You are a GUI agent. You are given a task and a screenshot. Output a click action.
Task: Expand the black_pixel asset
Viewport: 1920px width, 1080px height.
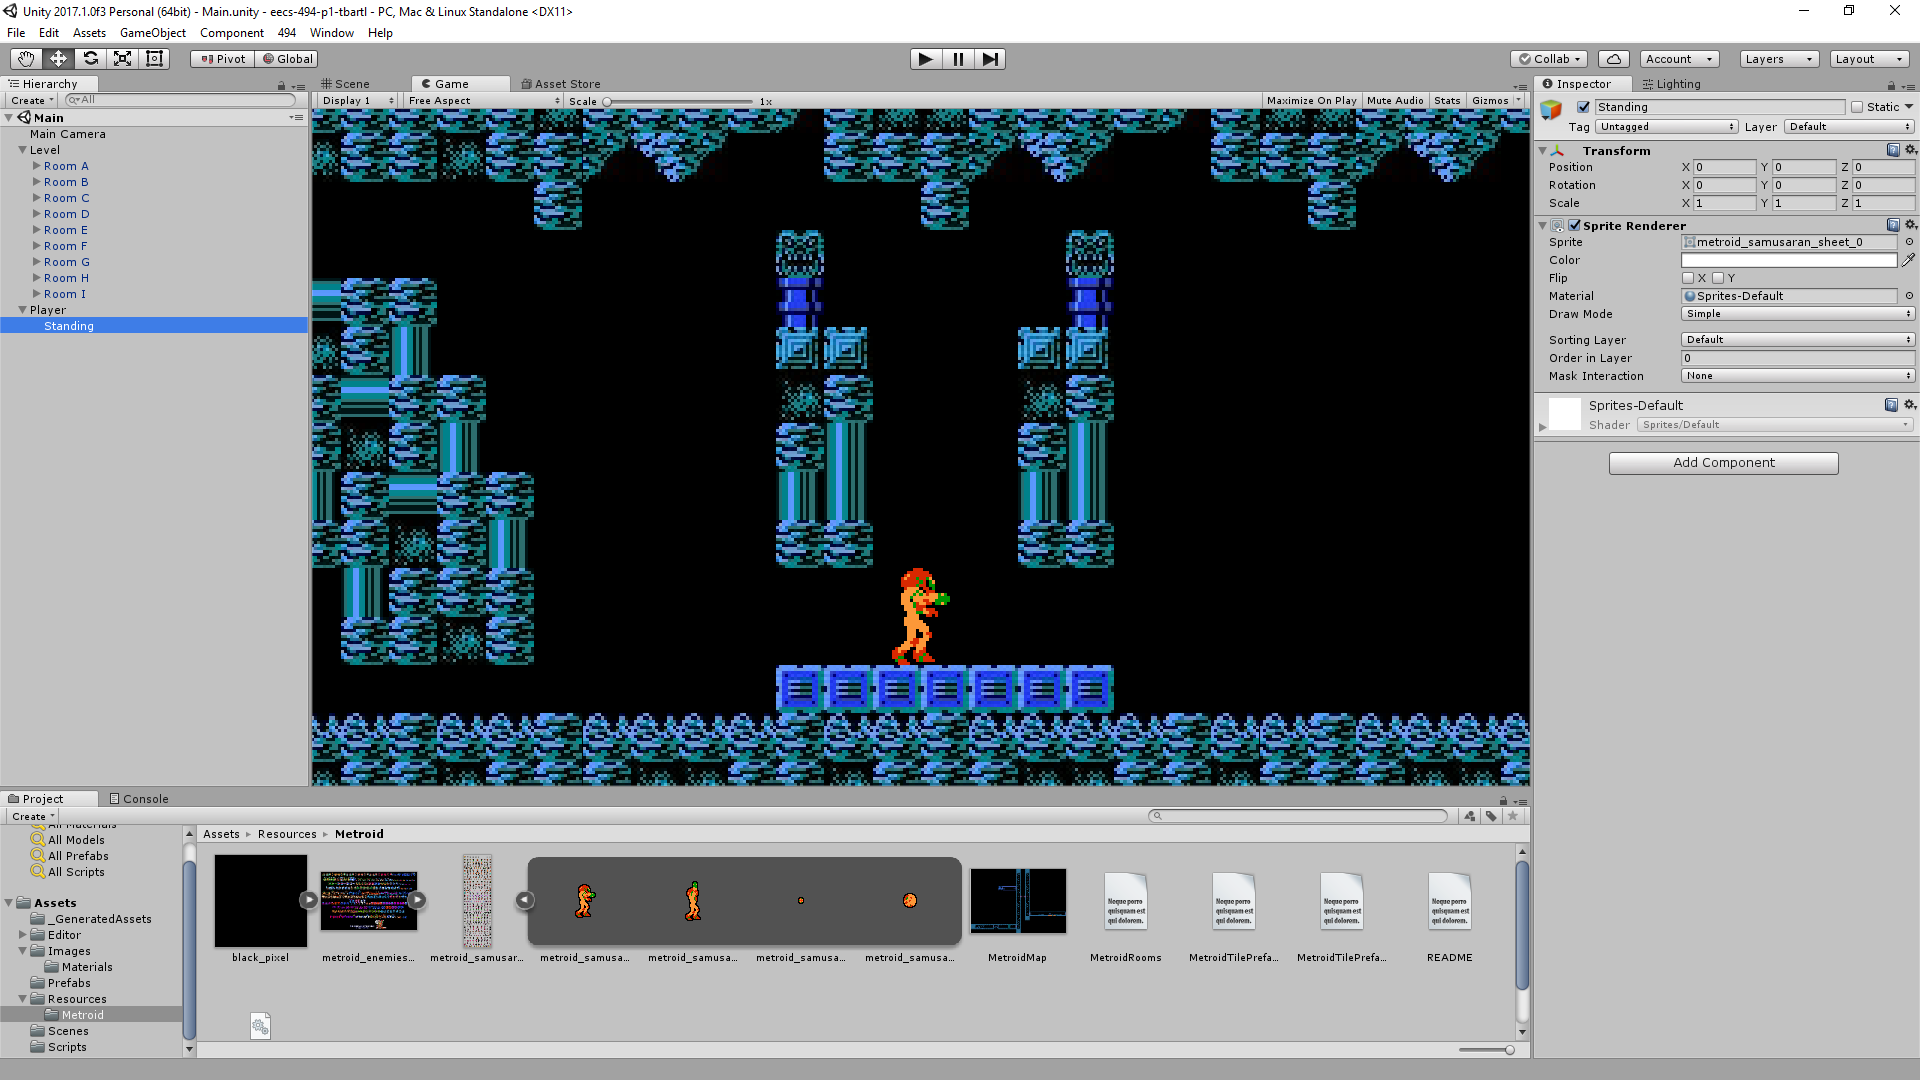(308, 900)
